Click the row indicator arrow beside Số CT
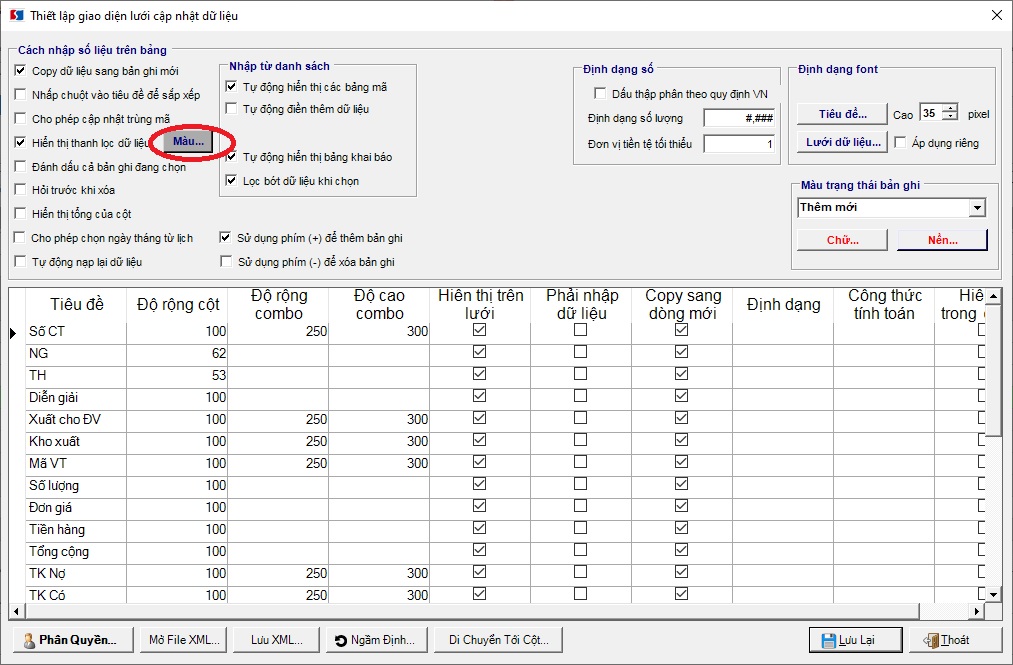This screenshot has width=1013, height=665. click(x=14, y=333)
